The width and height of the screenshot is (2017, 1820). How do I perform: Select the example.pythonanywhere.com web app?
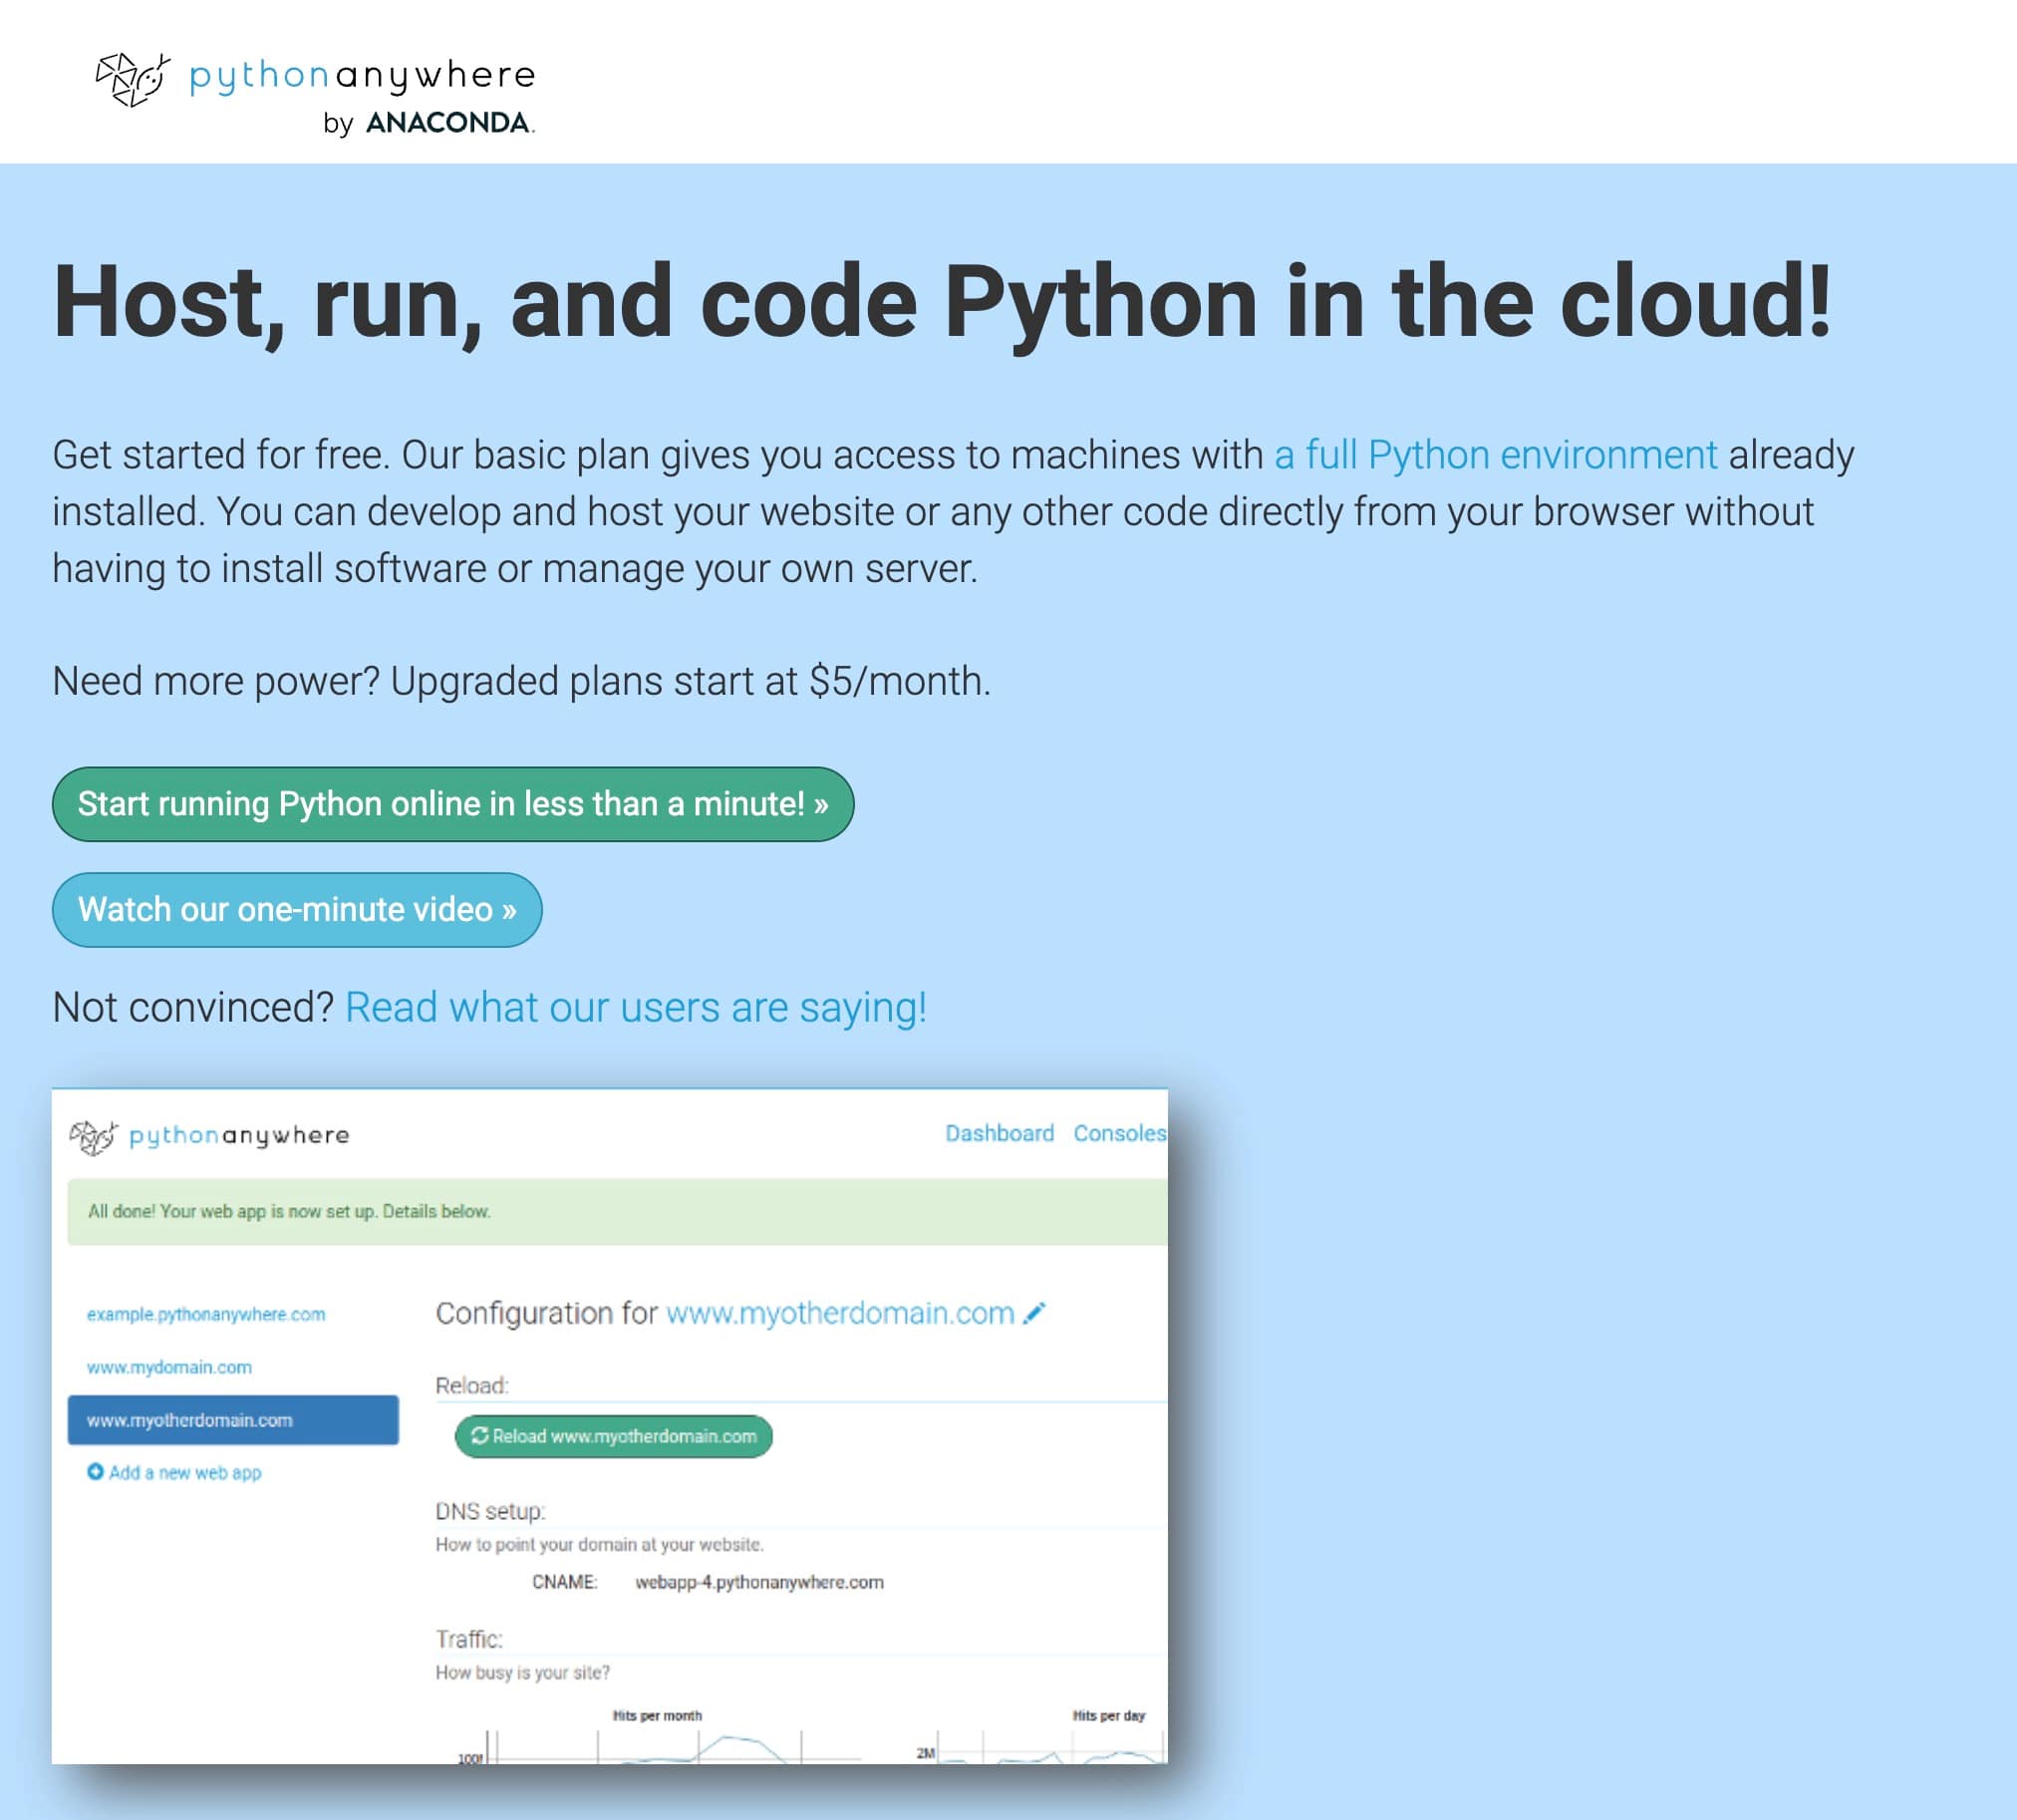[x=205, y=1314]
